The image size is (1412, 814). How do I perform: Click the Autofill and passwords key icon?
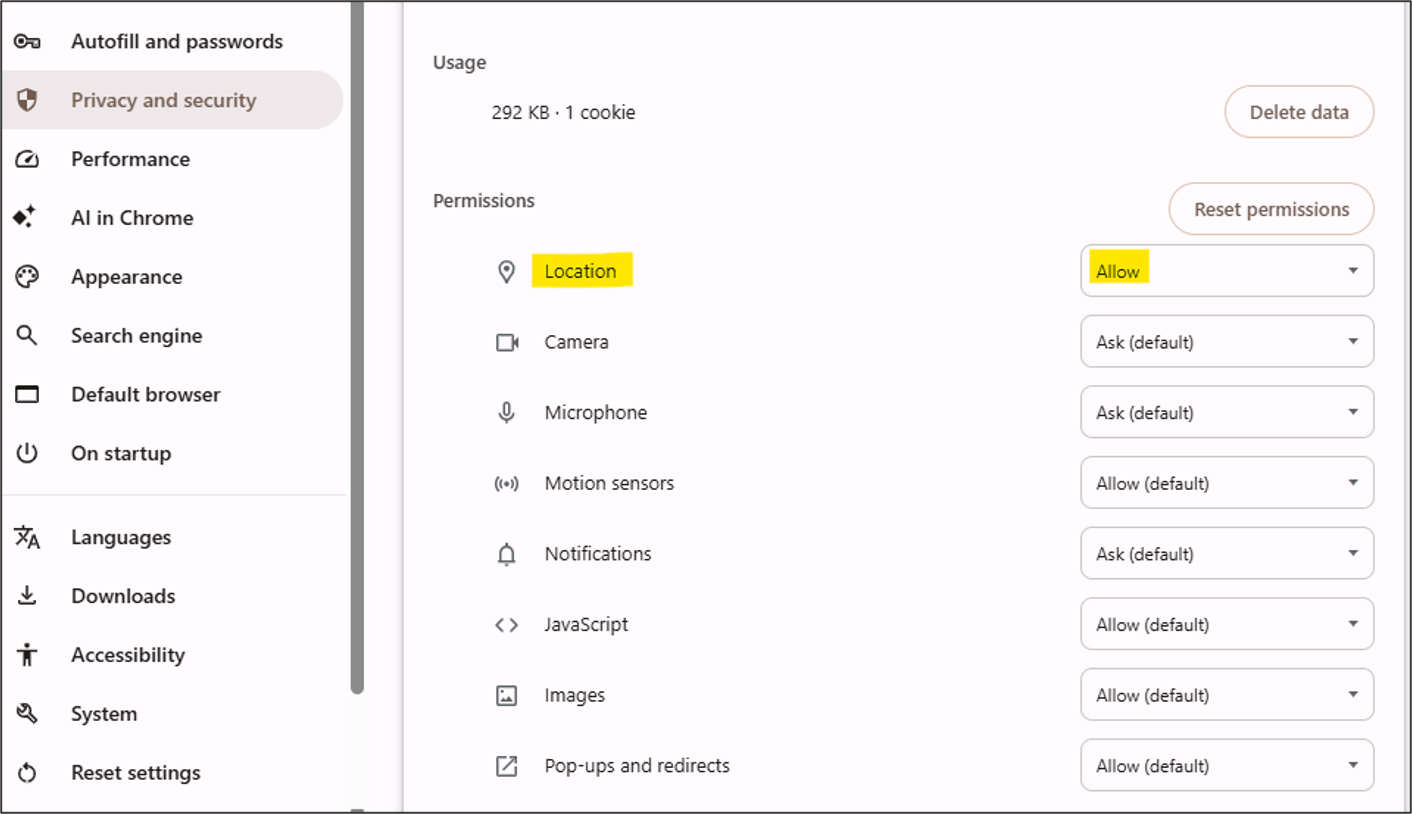27,42
